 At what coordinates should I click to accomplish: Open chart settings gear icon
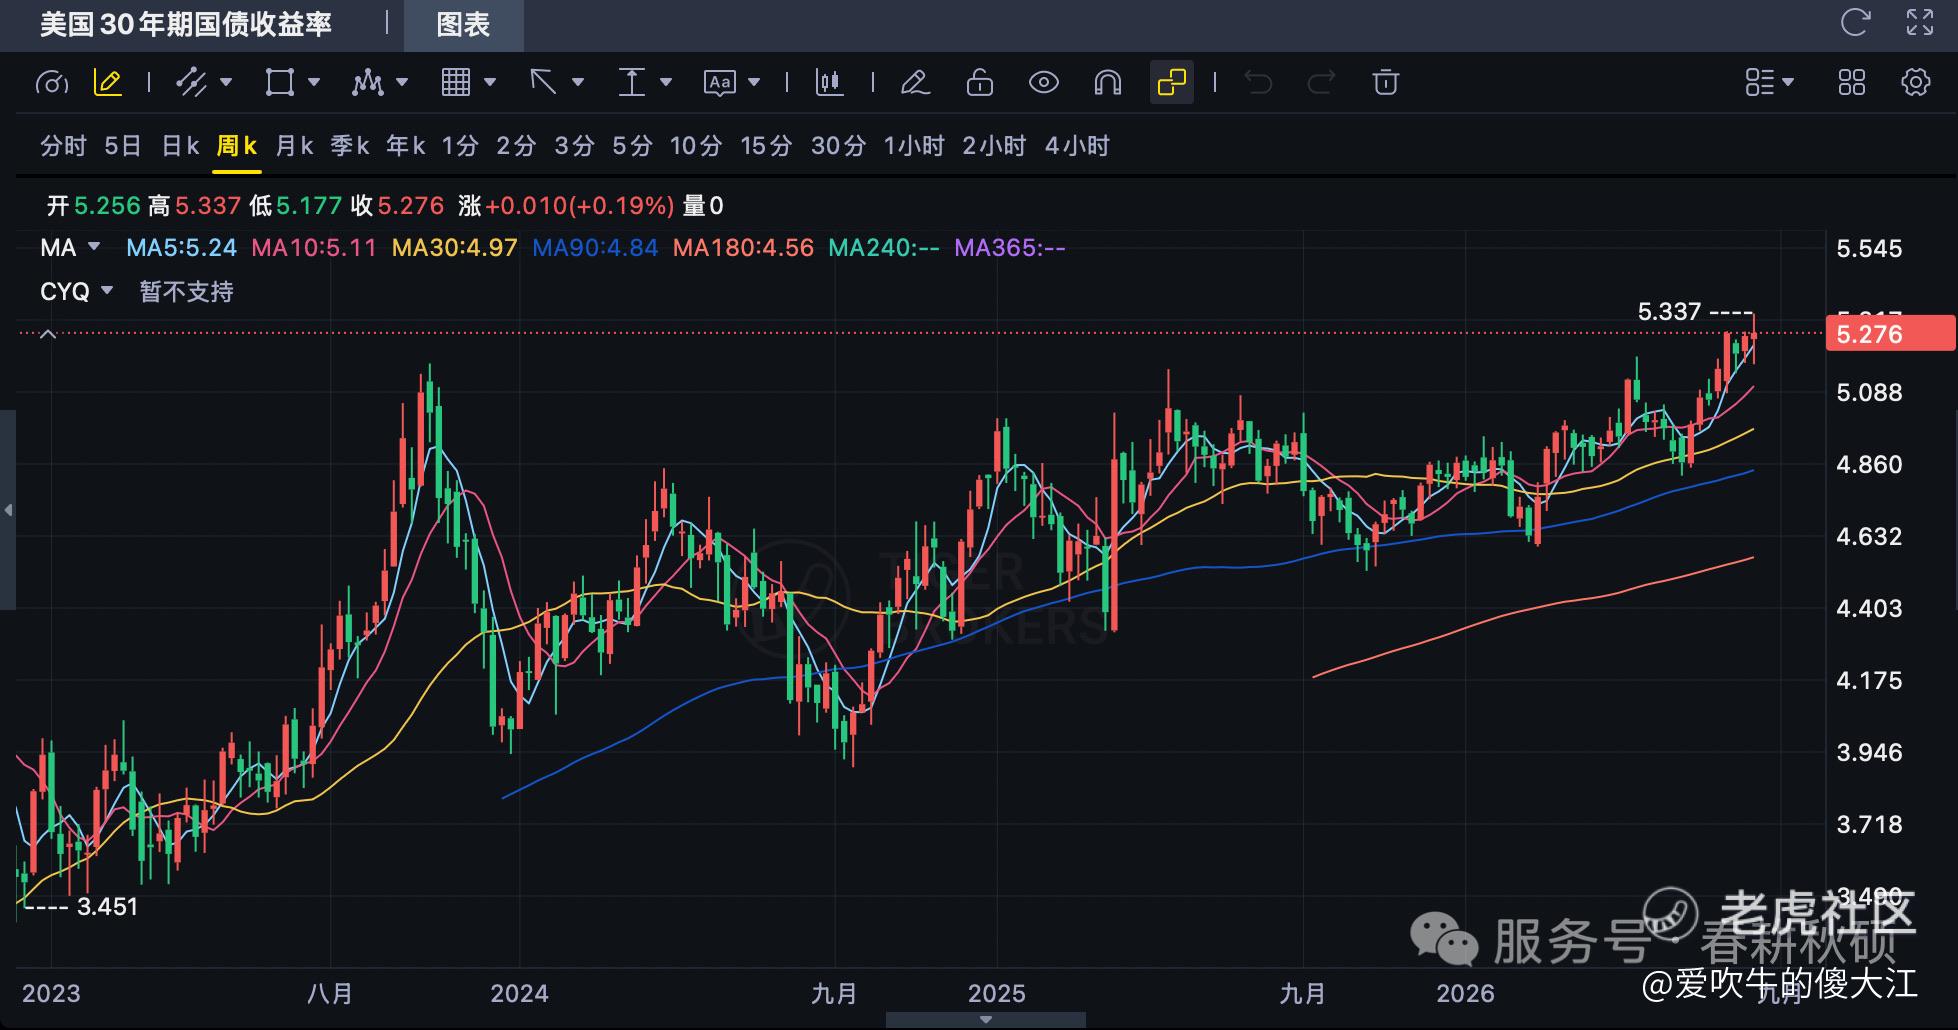[1916, 83]
